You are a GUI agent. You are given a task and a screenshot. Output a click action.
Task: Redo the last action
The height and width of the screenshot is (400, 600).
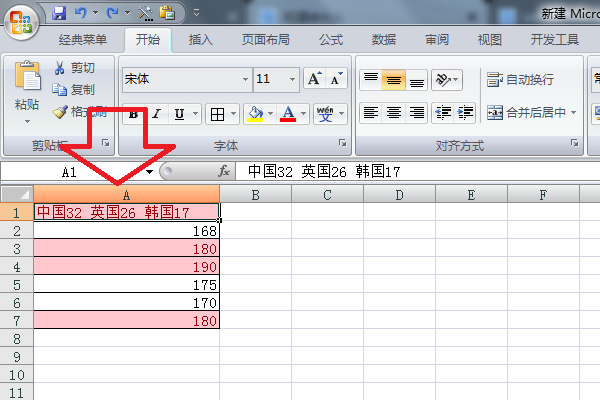pos(112,13)
